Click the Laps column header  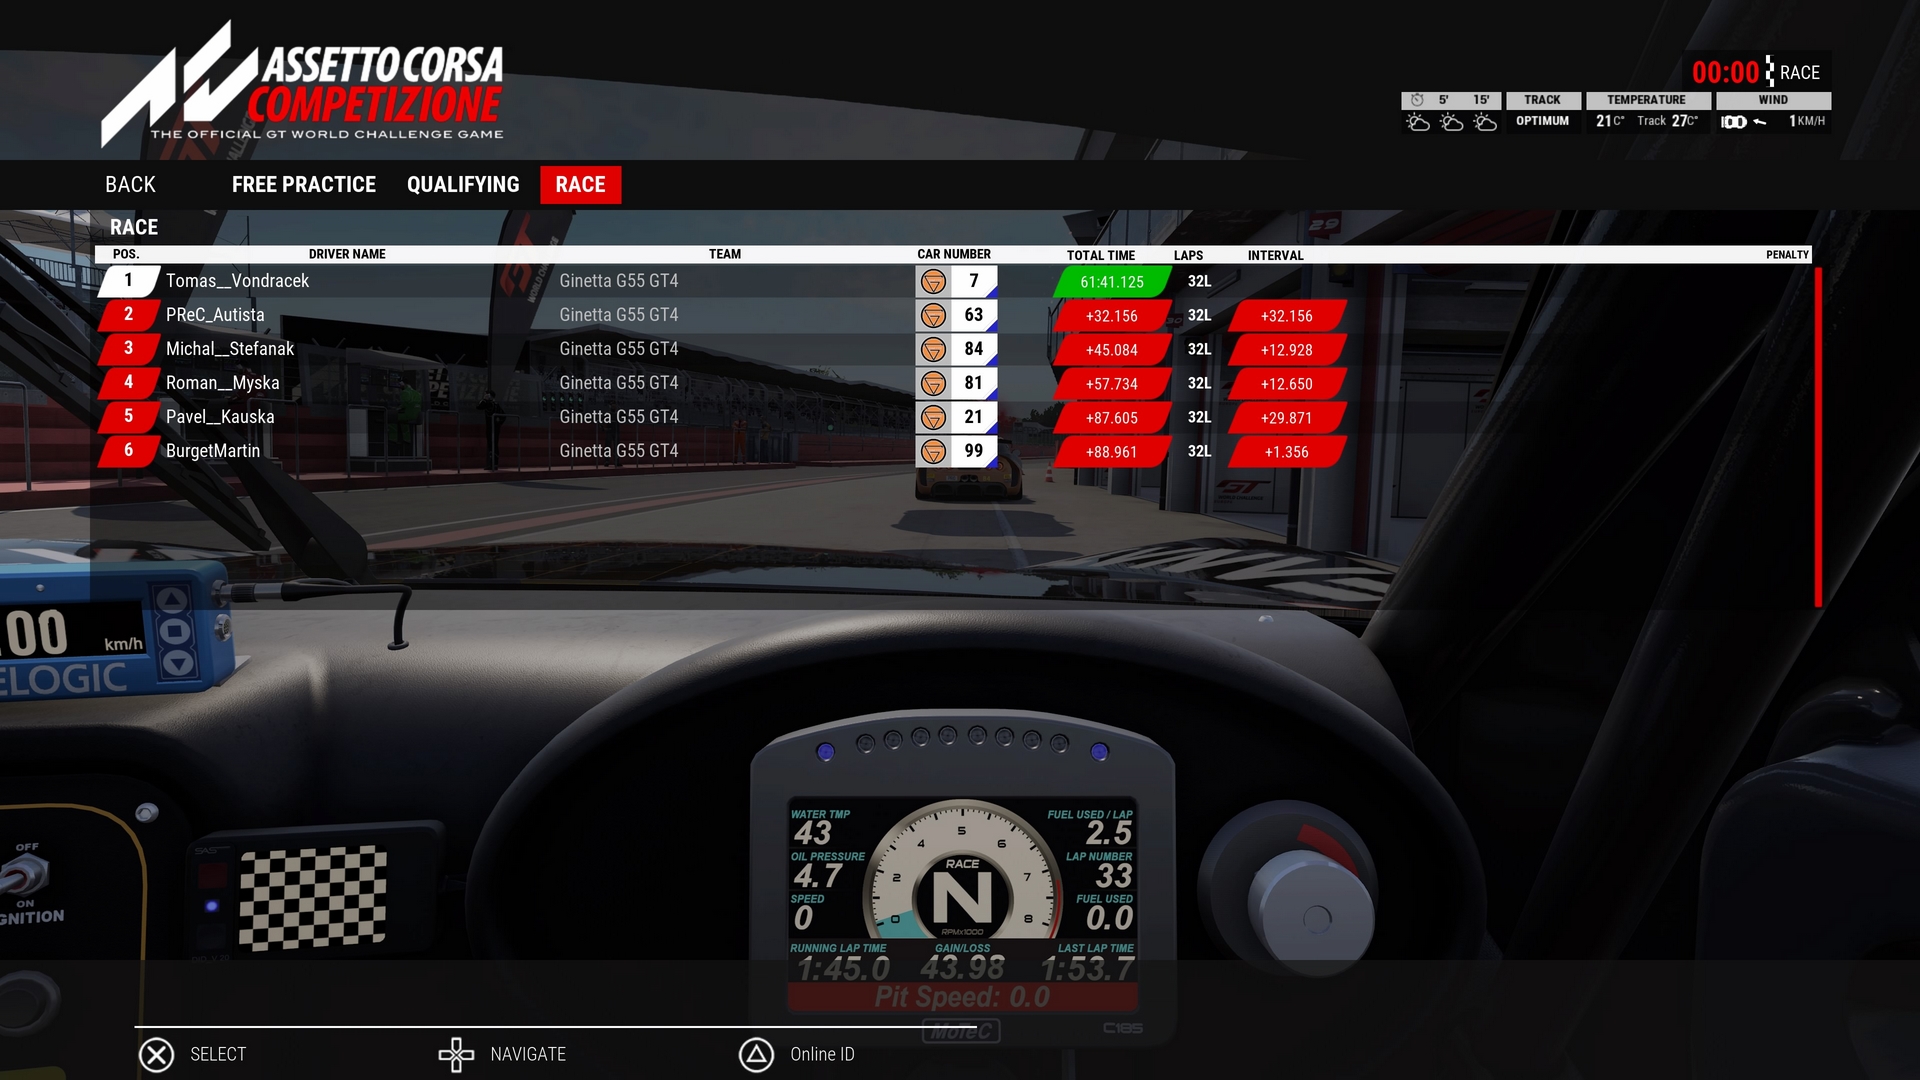[1188, 256]
